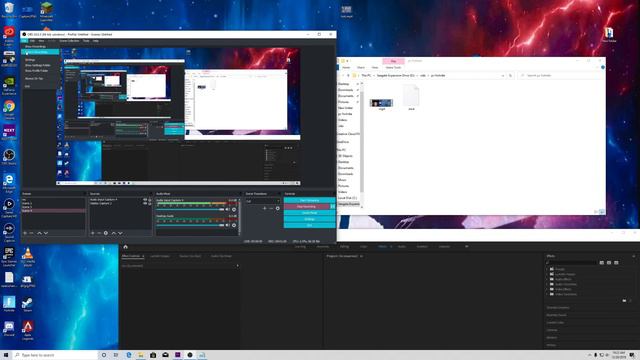Expand Video Effects folder in Effects panel
The height and width of the screenshot is (360, 640).
tap(547, 289)
